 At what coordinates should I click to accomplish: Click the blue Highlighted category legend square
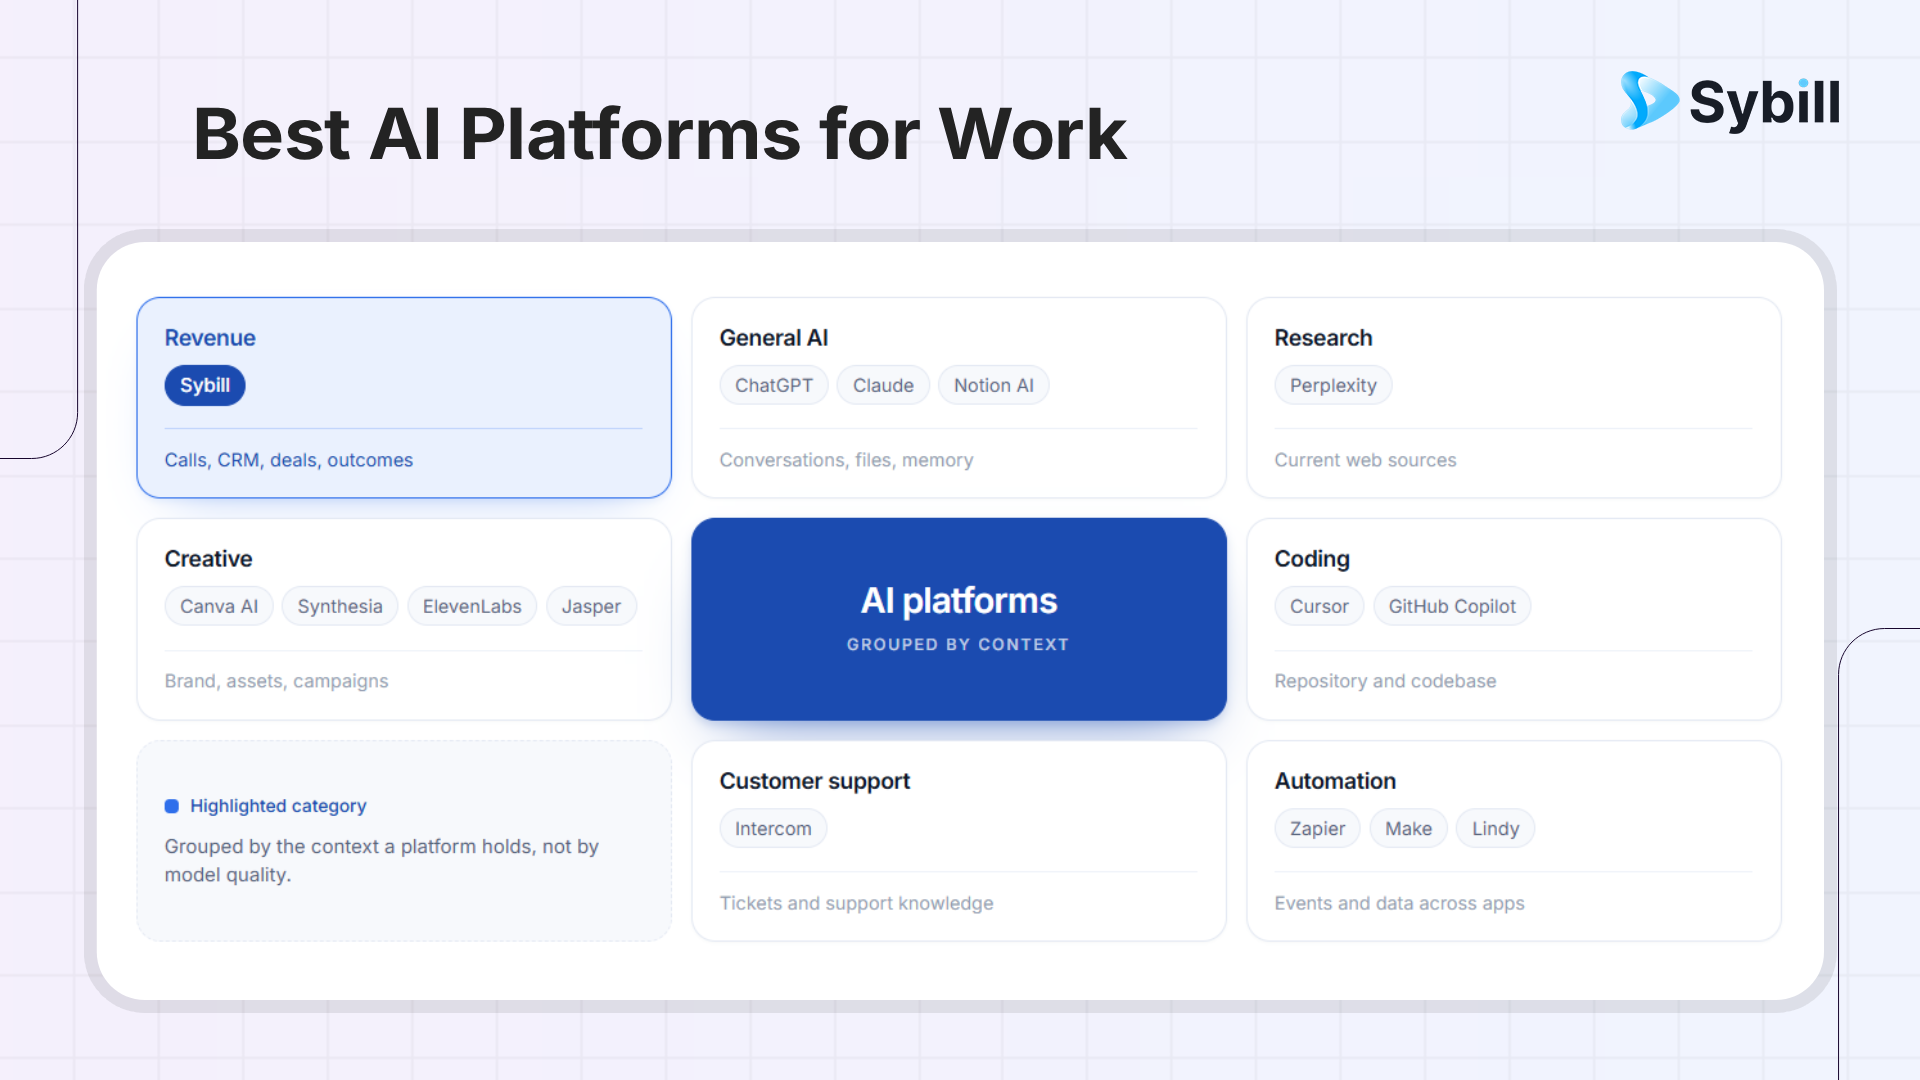[172, 806]
